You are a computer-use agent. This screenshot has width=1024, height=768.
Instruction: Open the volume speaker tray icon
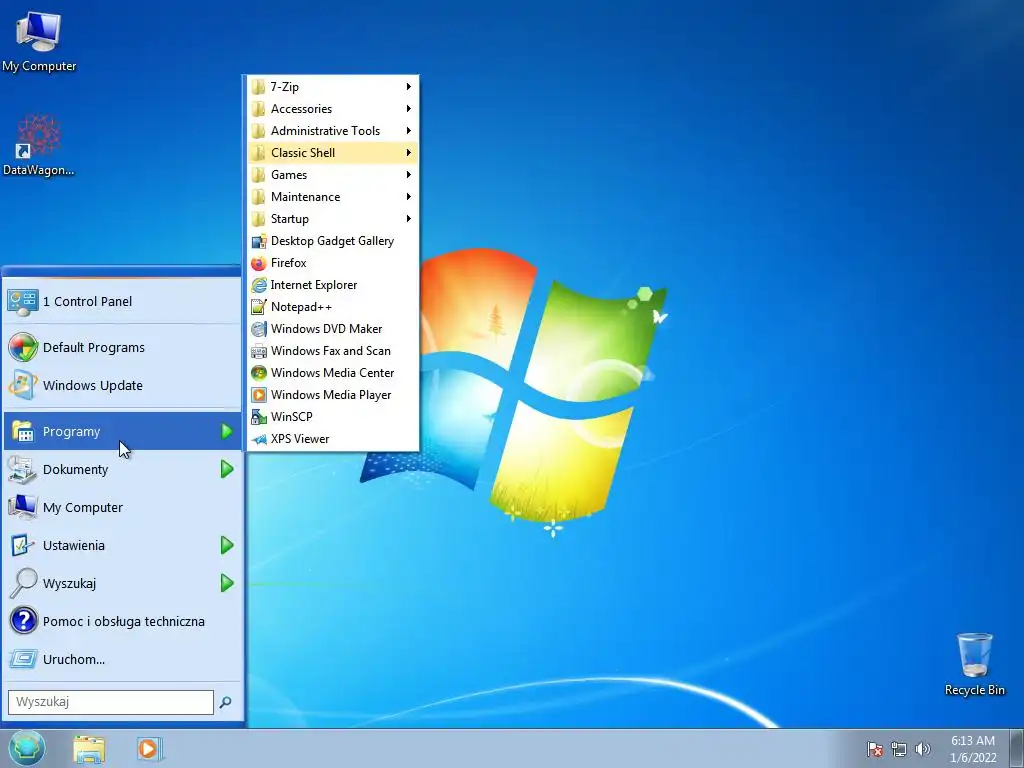point(922,749)
